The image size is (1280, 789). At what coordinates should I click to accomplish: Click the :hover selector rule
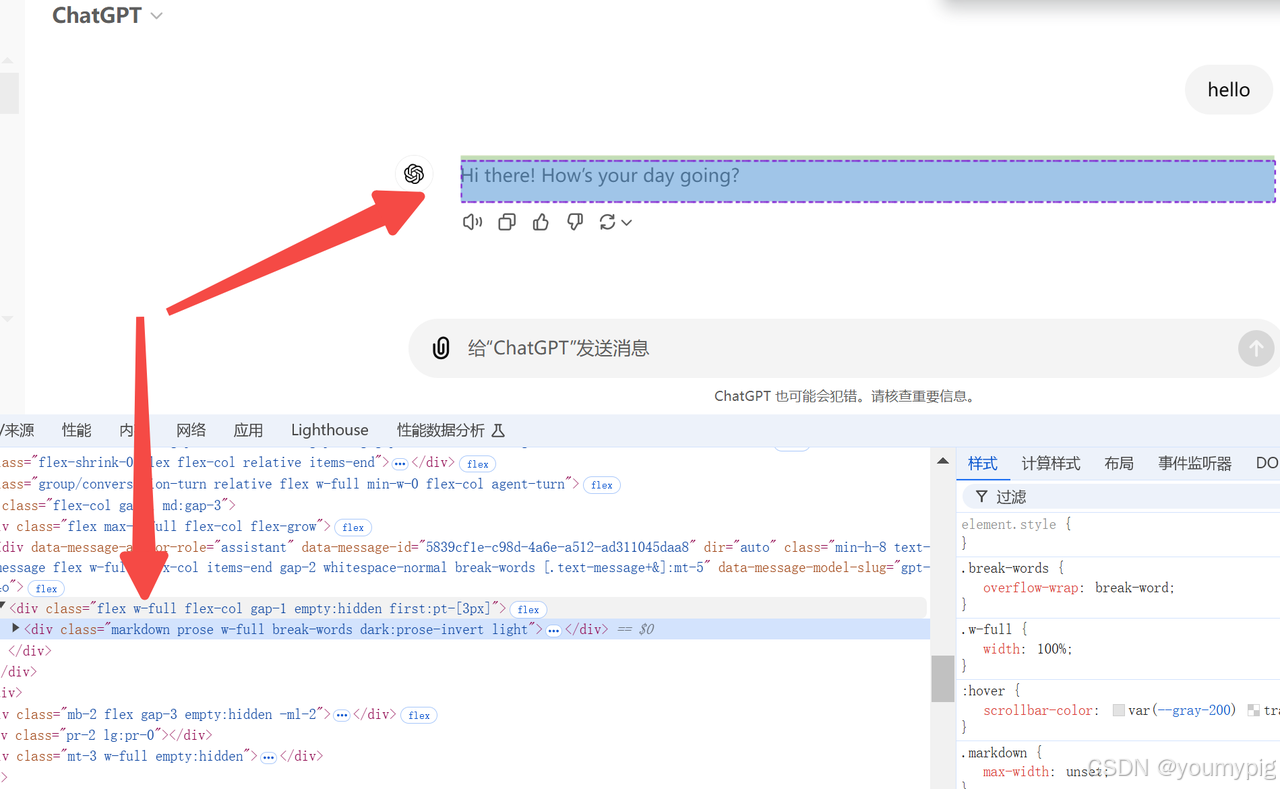point(983,690)
